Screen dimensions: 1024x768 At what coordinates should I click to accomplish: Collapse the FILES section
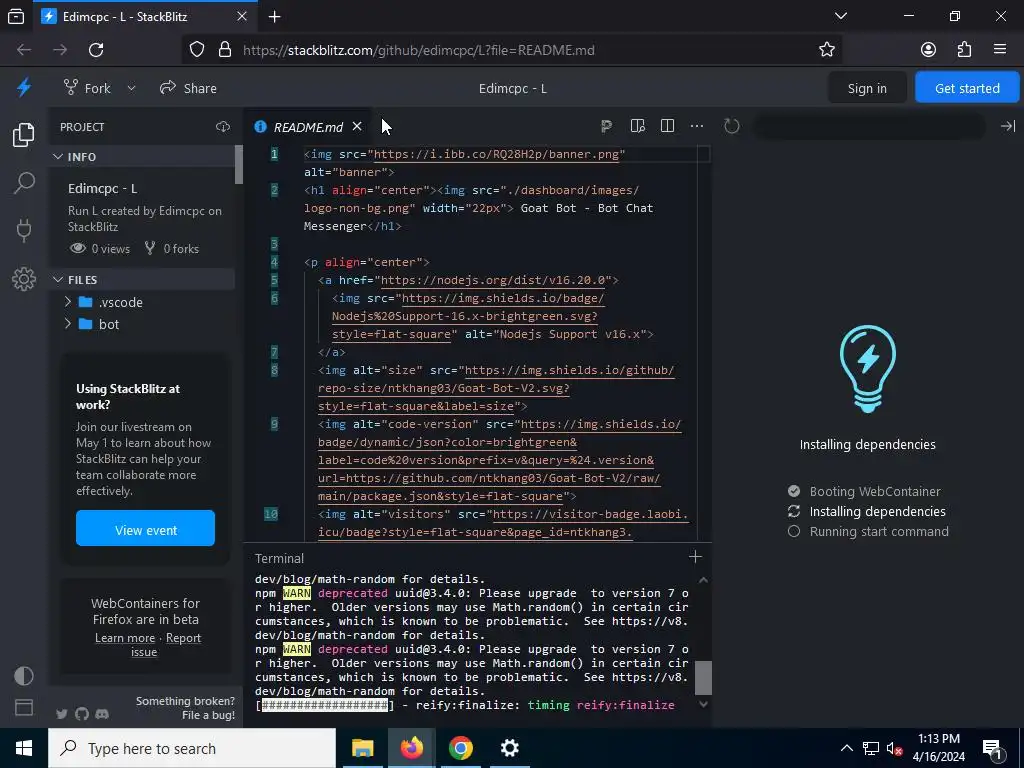coord(142,280)
